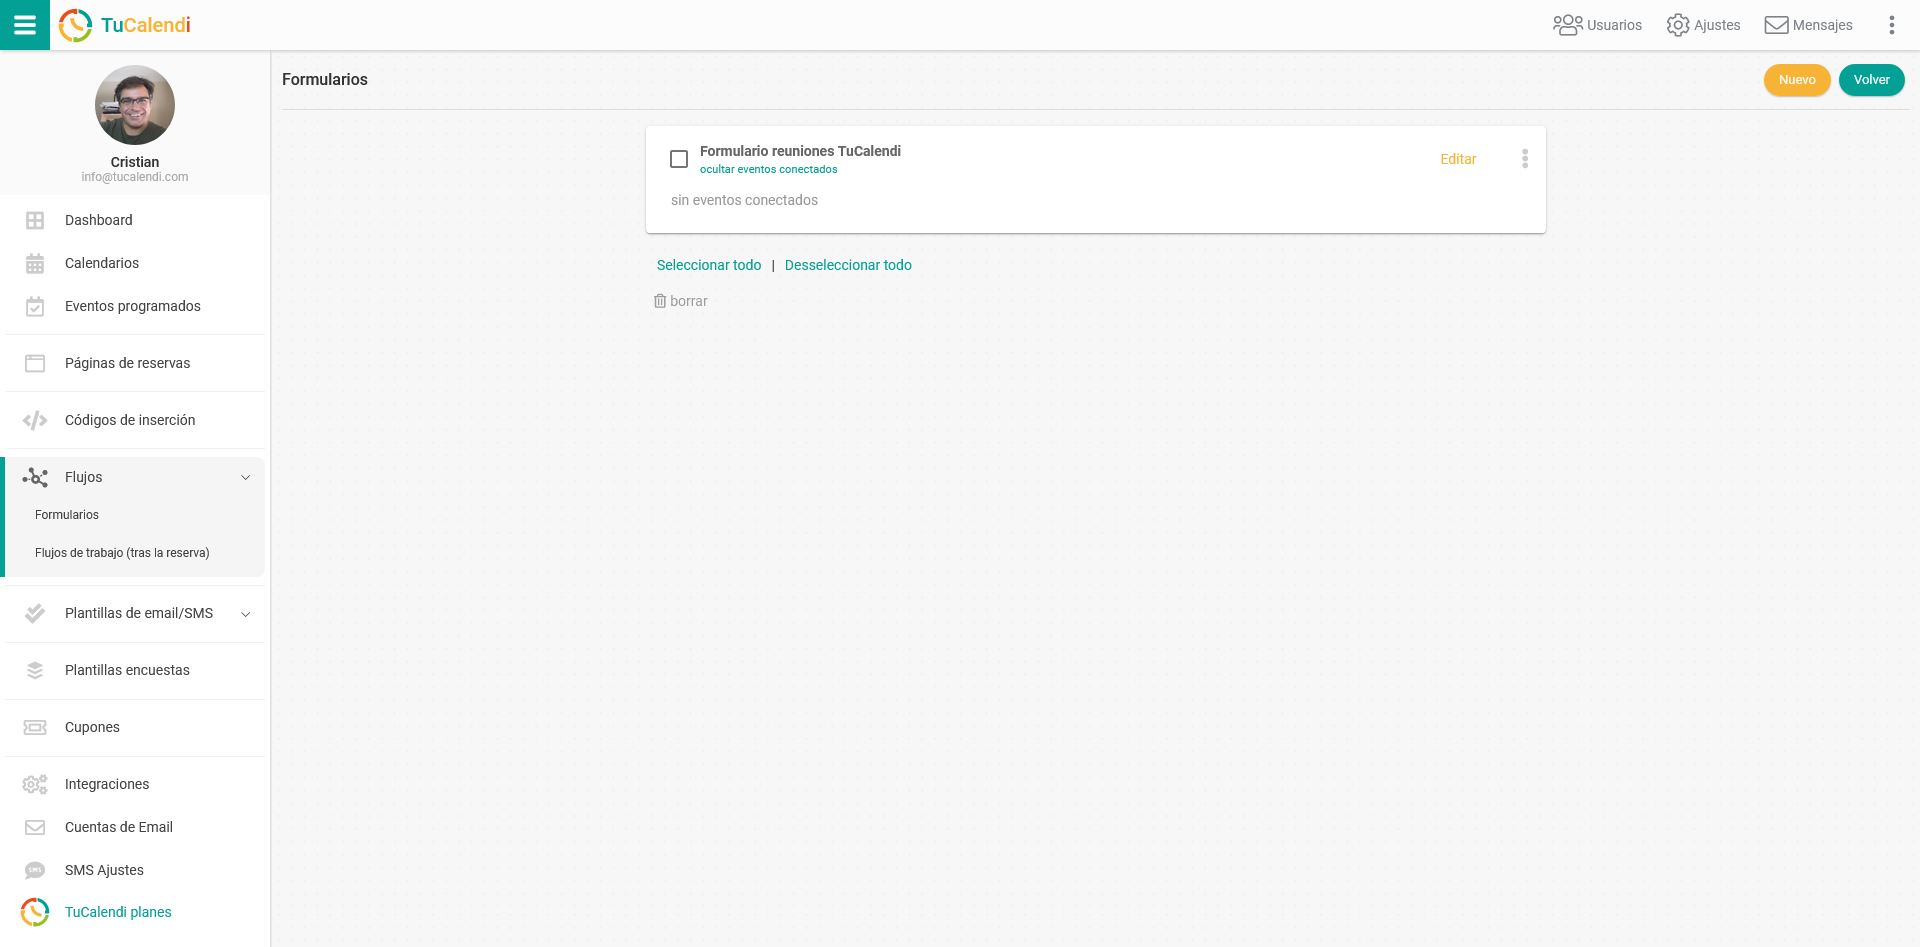Open Calendarios menu item
This screenshot has height=947, width=1920.
click(102, 263)
